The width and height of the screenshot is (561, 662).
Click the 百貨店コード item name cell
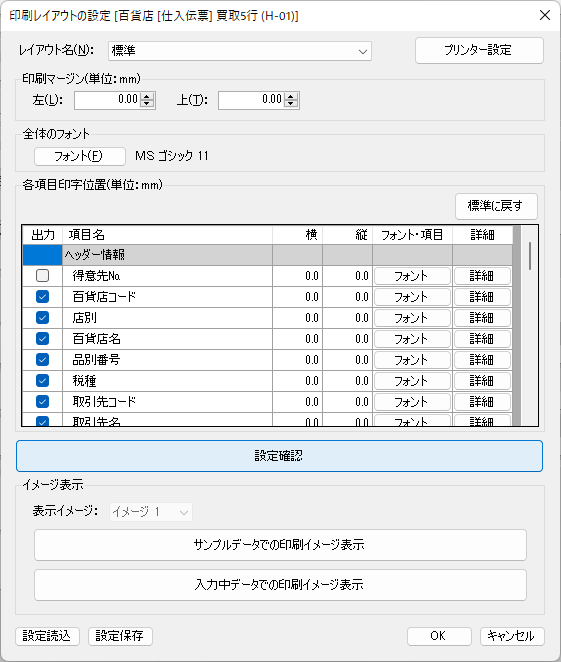168,297
